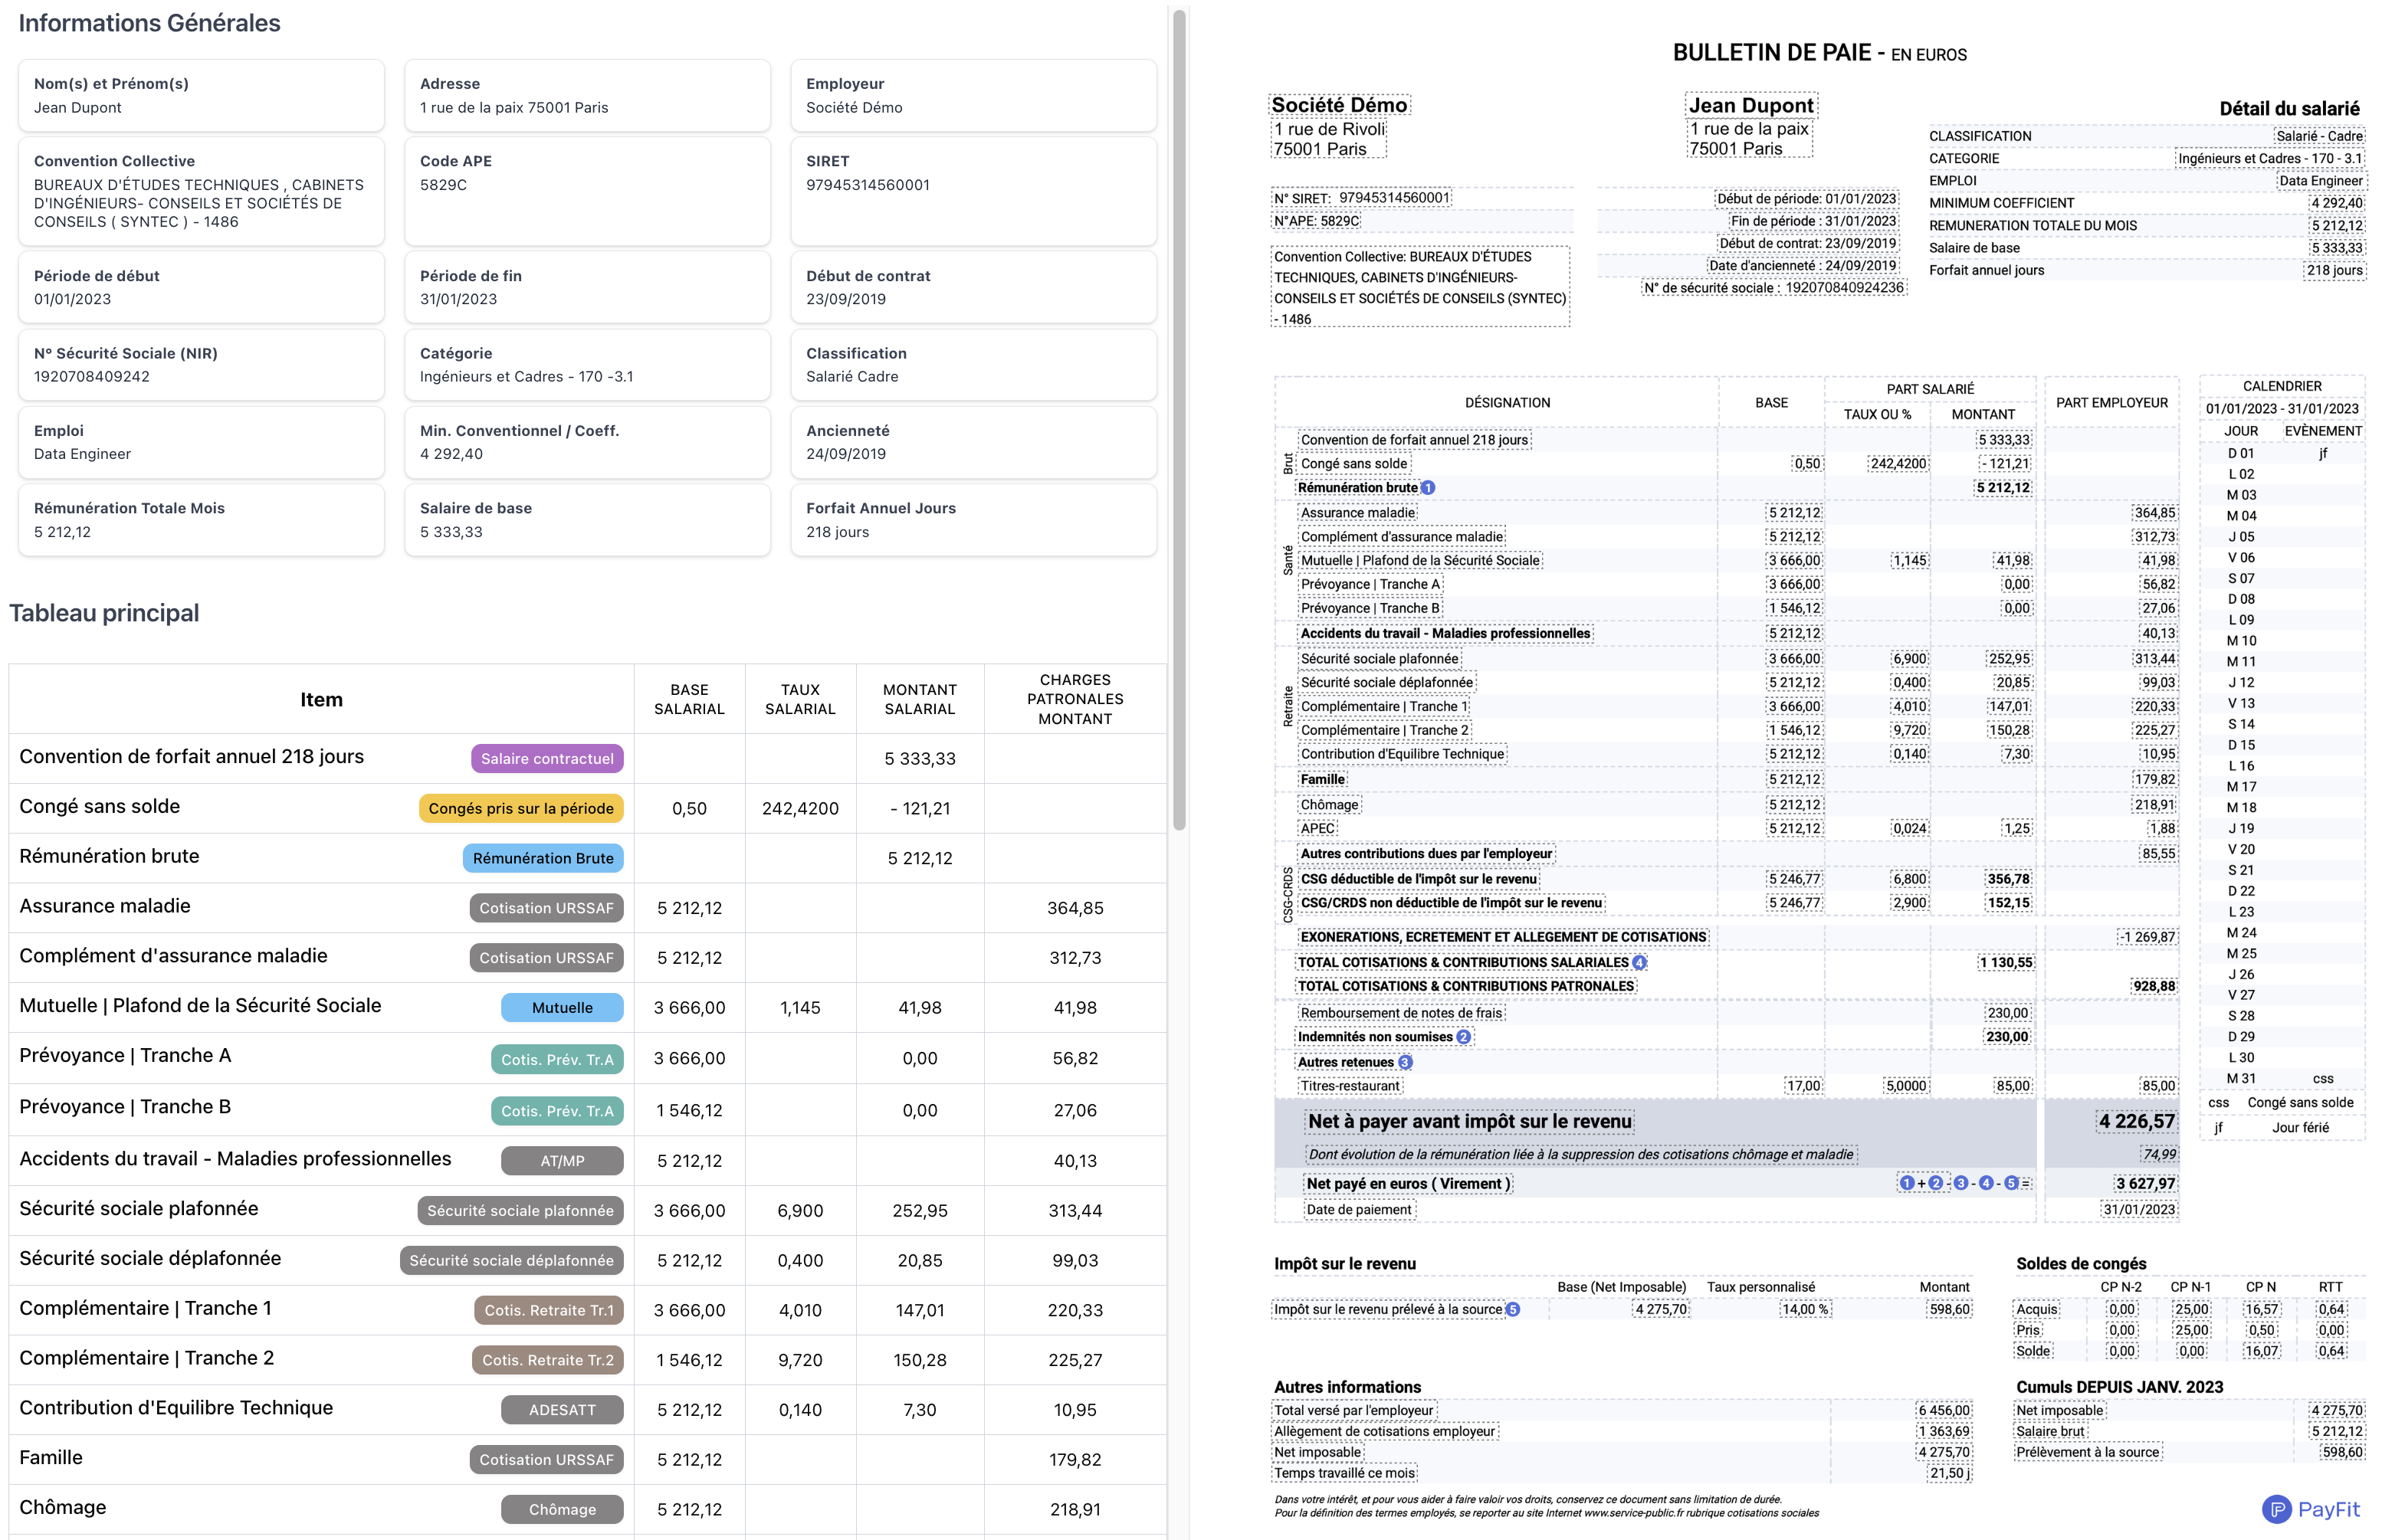
Task: Click the ADESATT tag
Action: point(562,1410)
